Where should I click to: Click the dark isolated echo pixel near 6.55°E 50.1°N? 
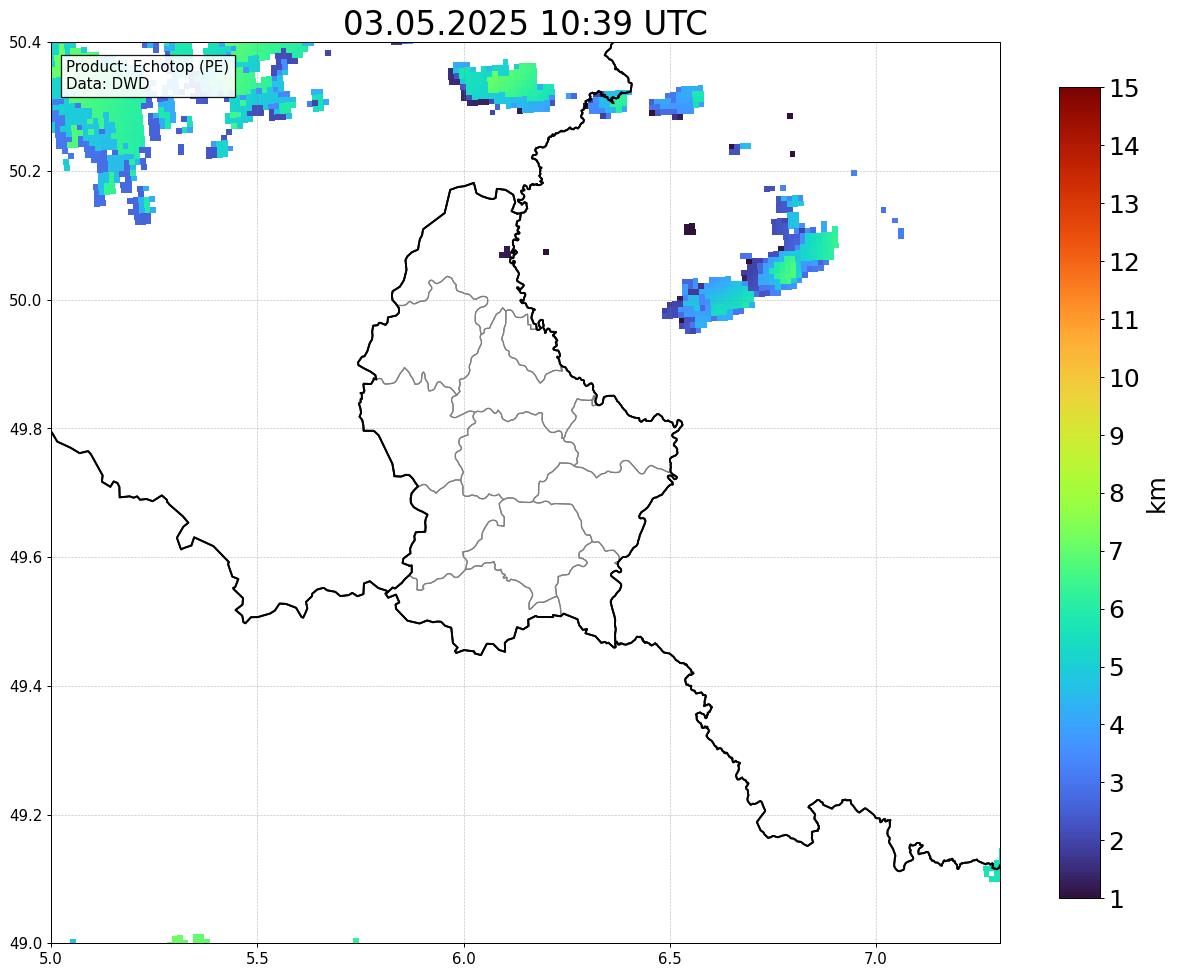click(x=690, y=229)
